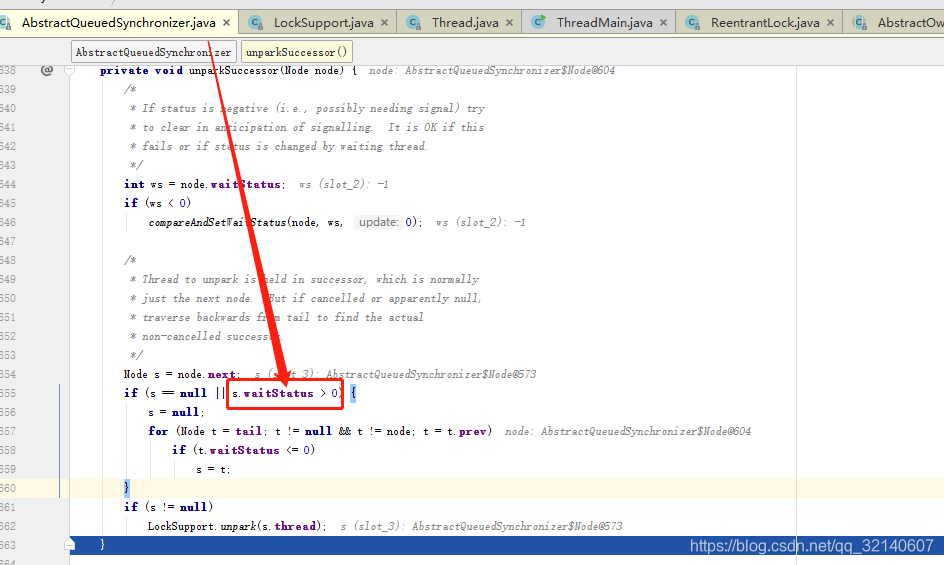The width and height of the screenshot is (944, 565).
Task: Collapse the unparkSuccessor method fold marker
Action: (x=69, y=70)
